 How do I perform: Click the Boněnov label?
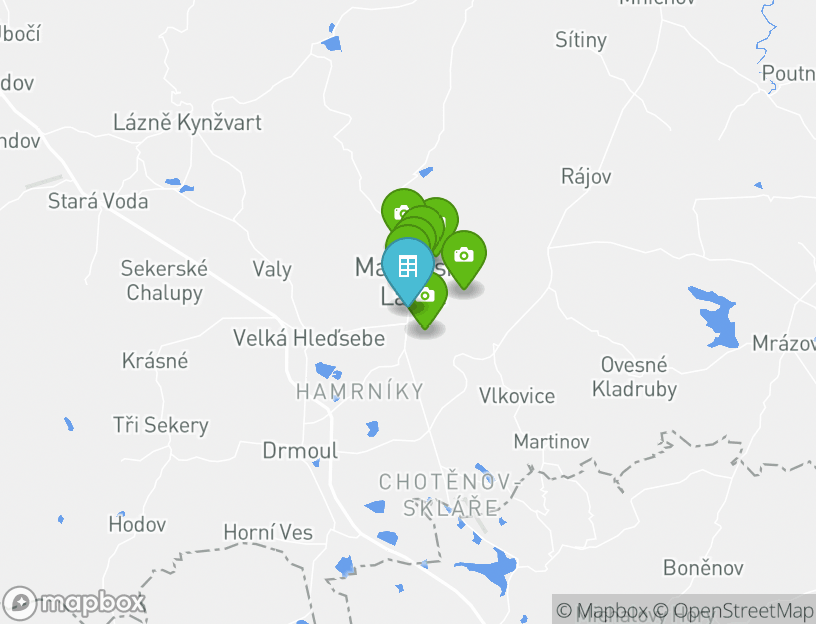coord(703,568)
